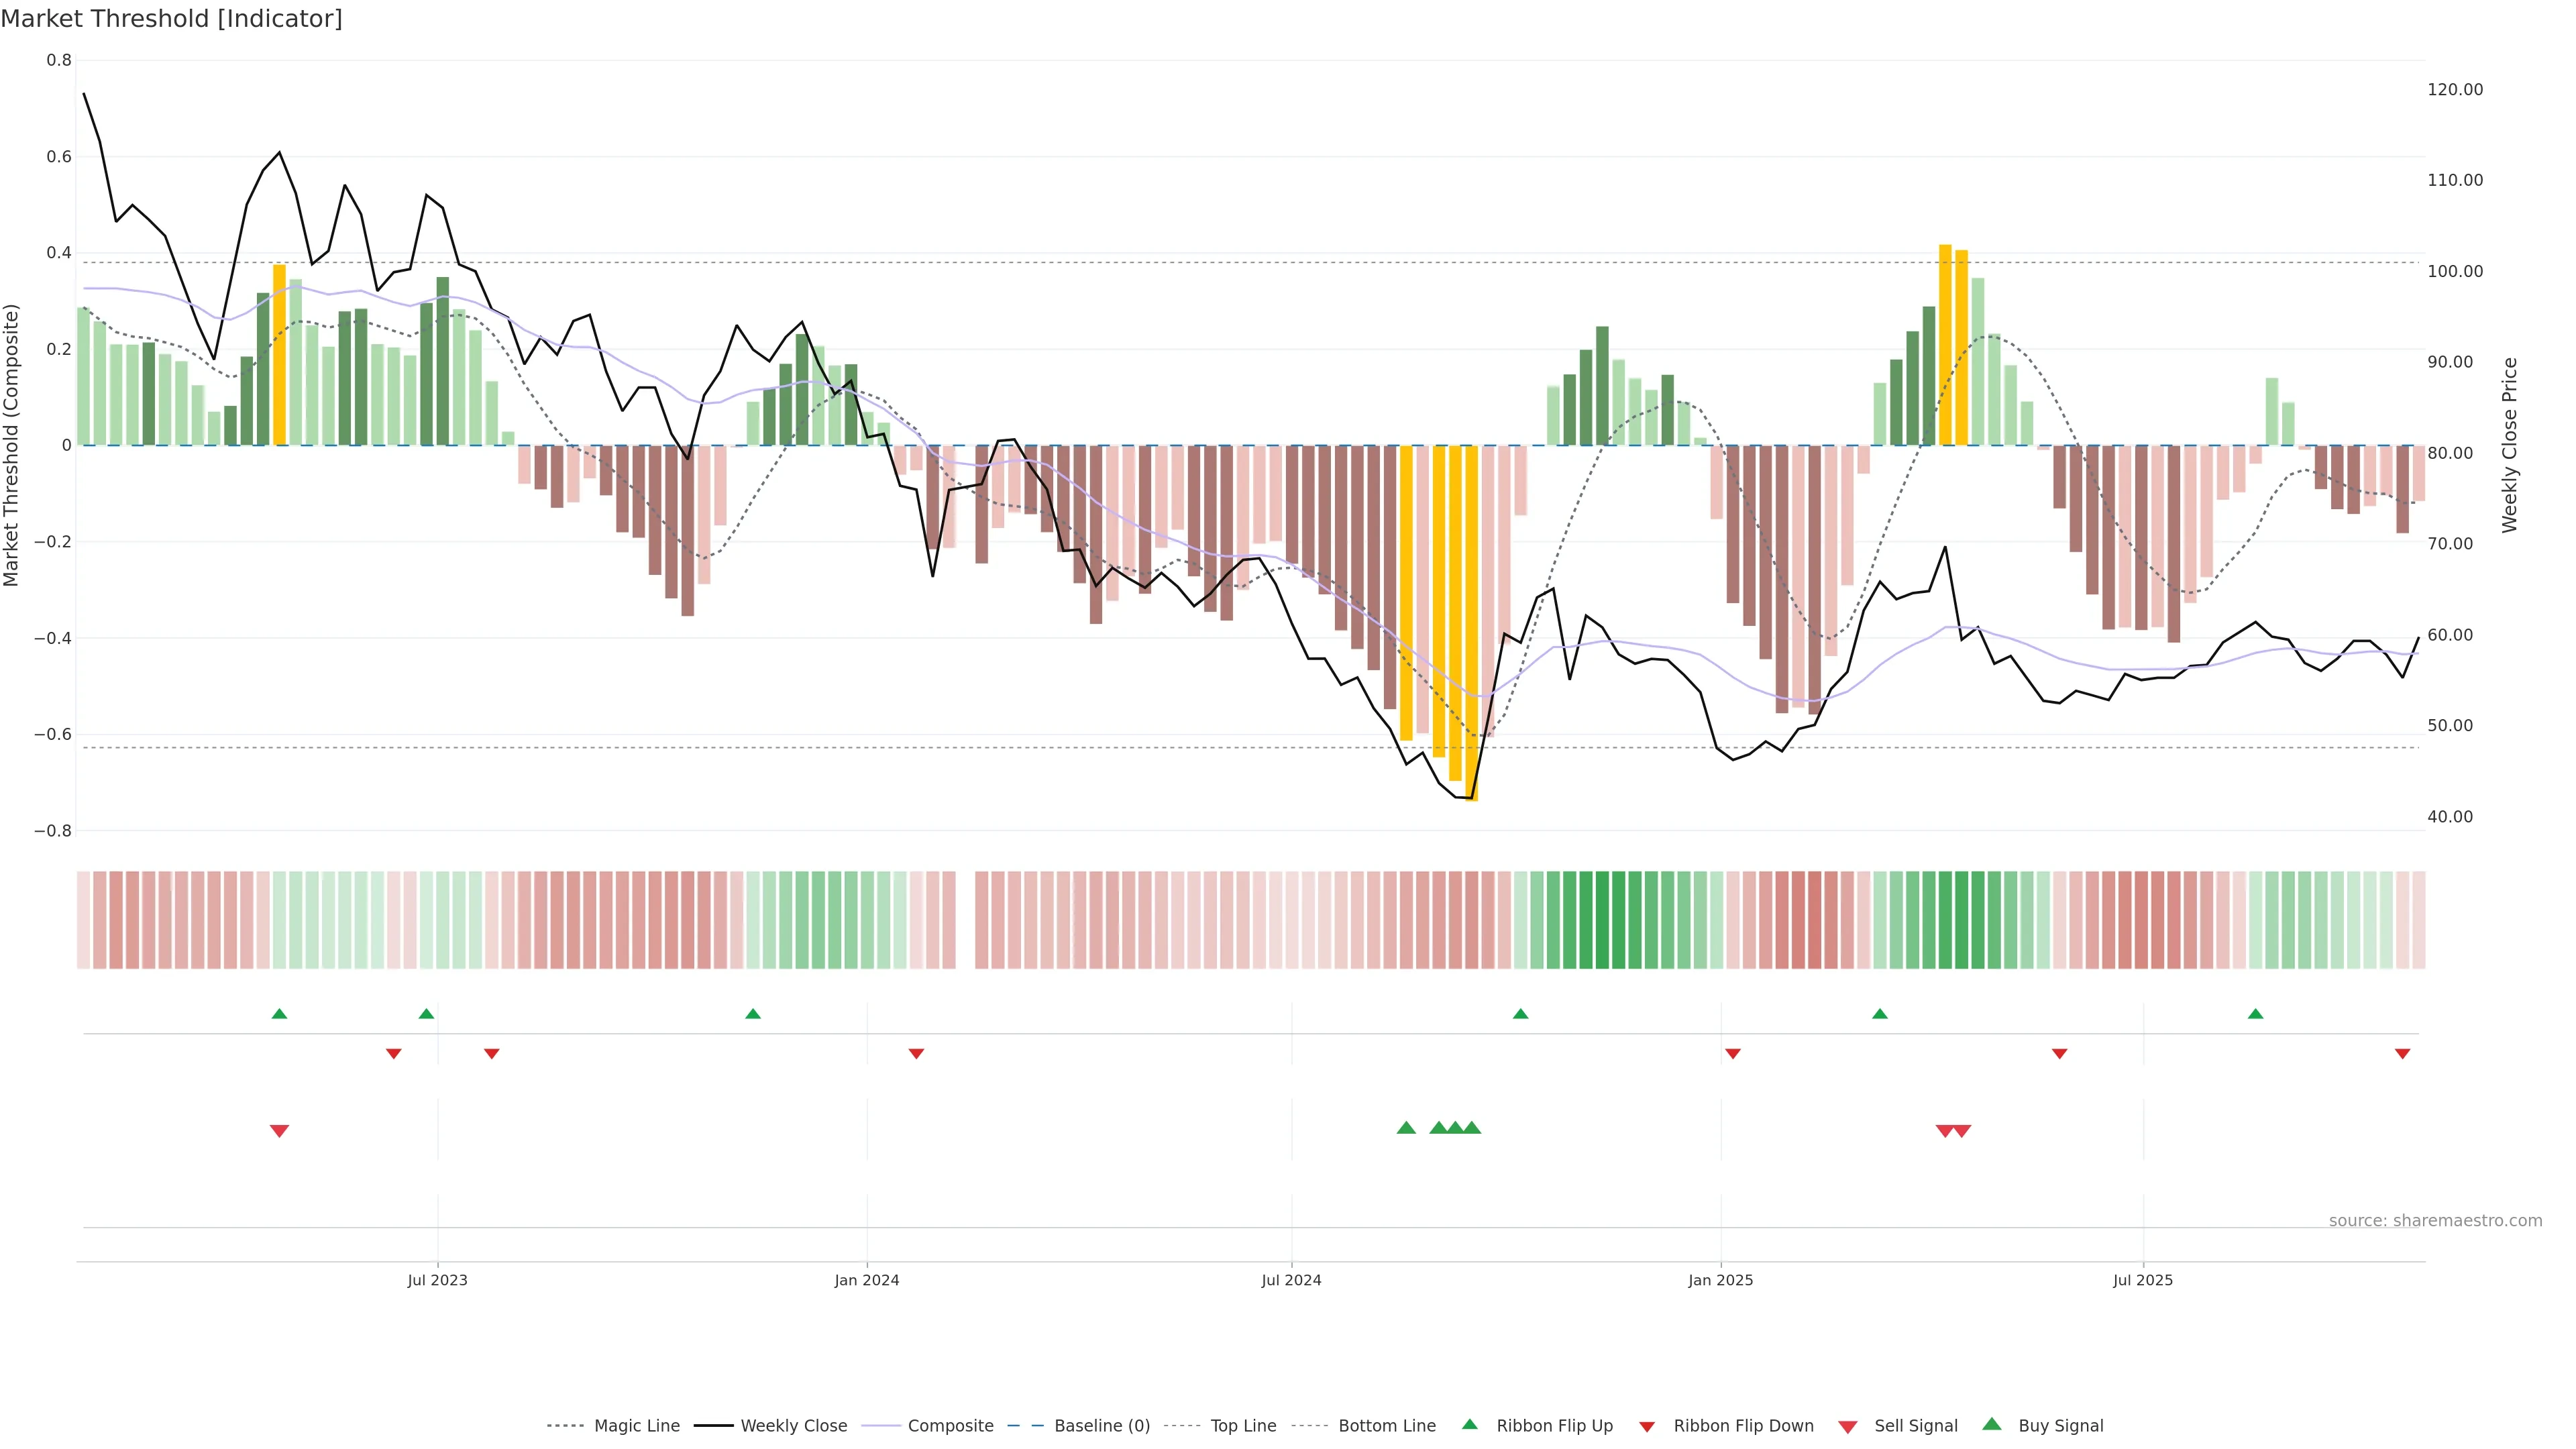Select the rightmost Ribbon Flip Down marker

pyautogui.click(x=2402, y=1053)
